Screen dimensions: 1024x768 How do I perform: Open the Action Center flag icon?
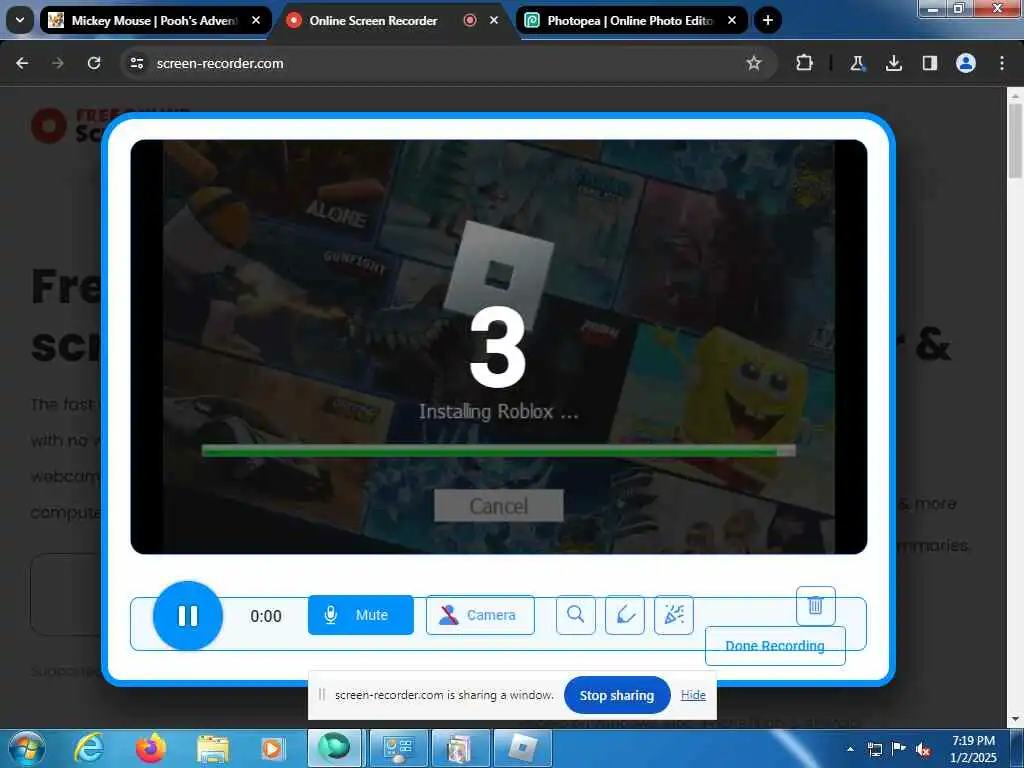pyautogui.click(x=899, y=749)
